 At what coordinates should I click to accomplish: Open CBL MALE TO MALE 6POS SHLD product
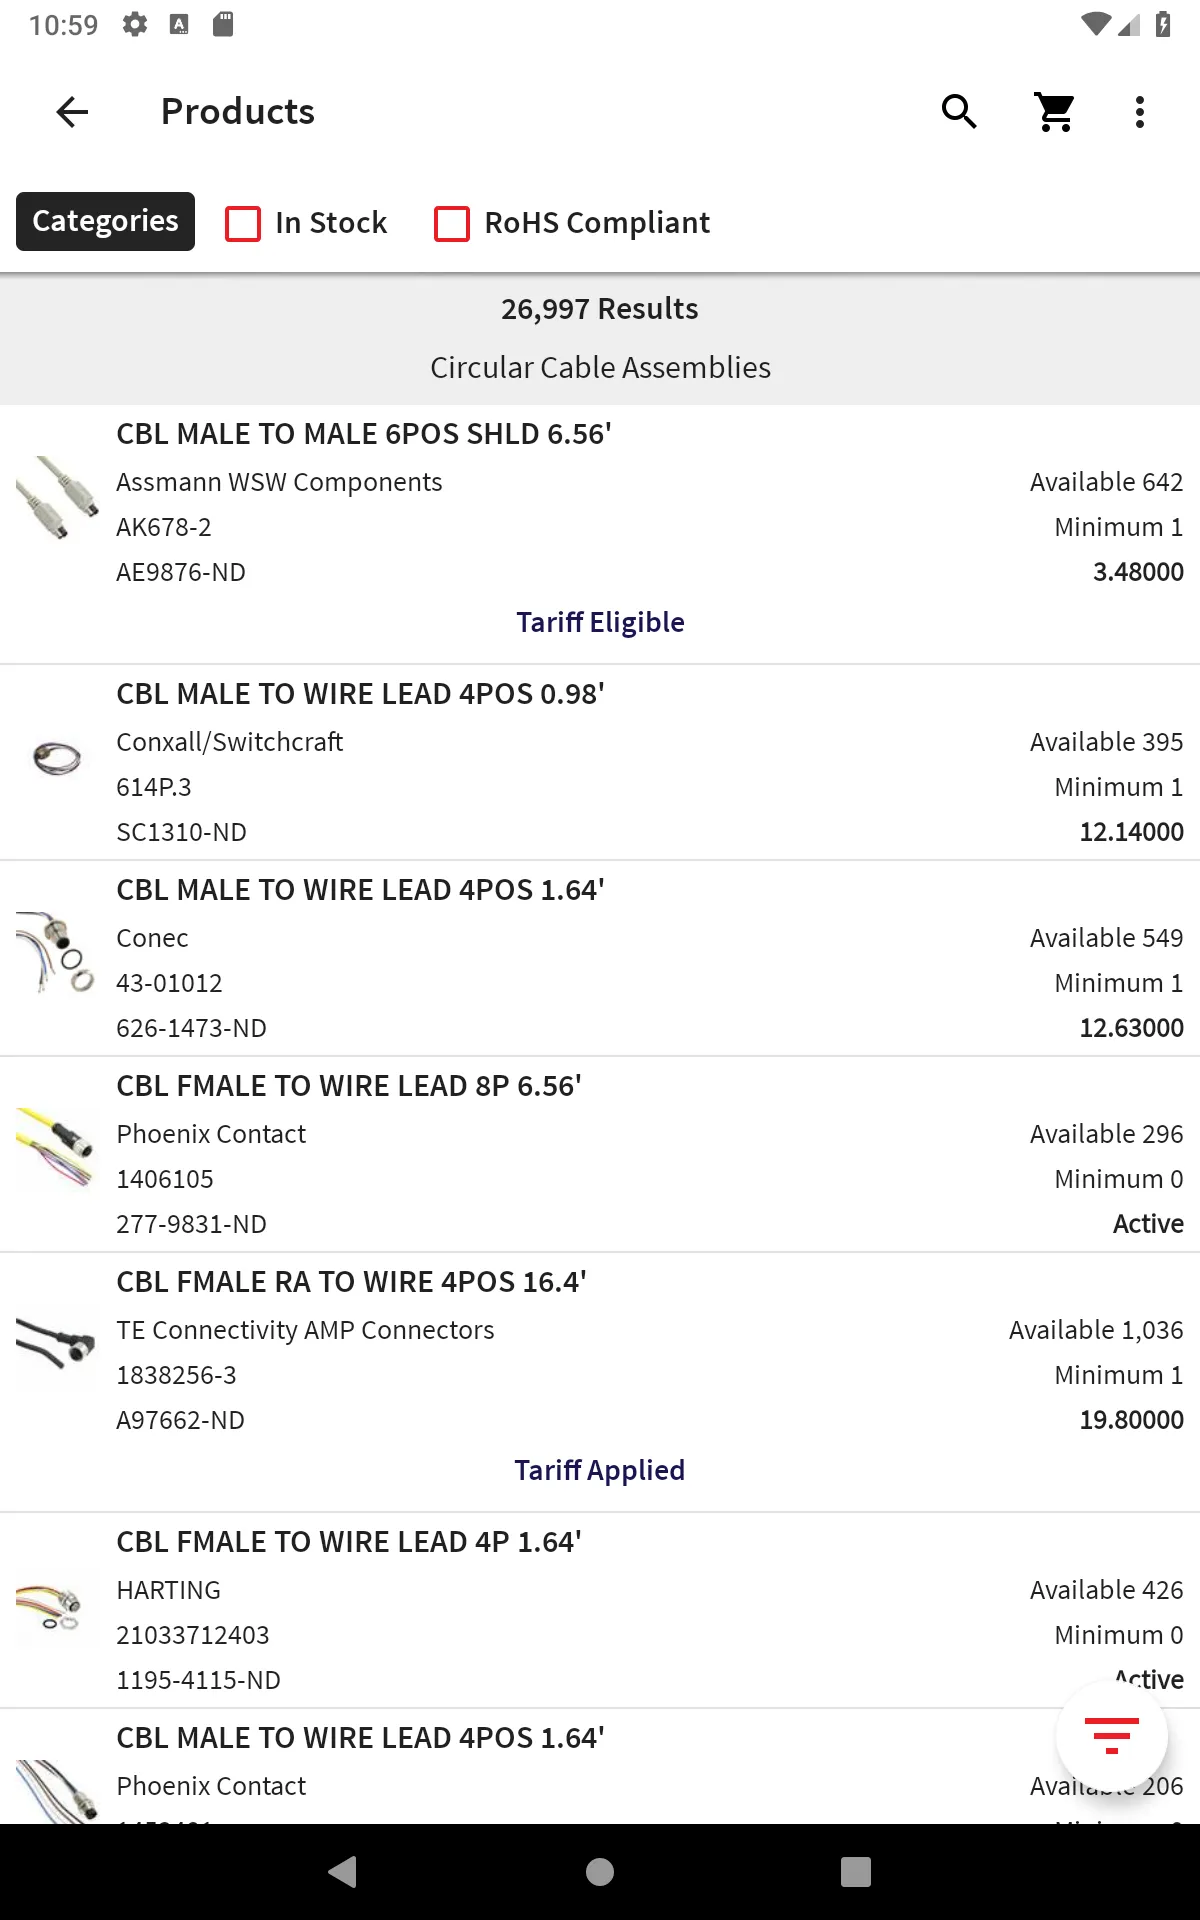pyautogui.click(x=600, y=534)
